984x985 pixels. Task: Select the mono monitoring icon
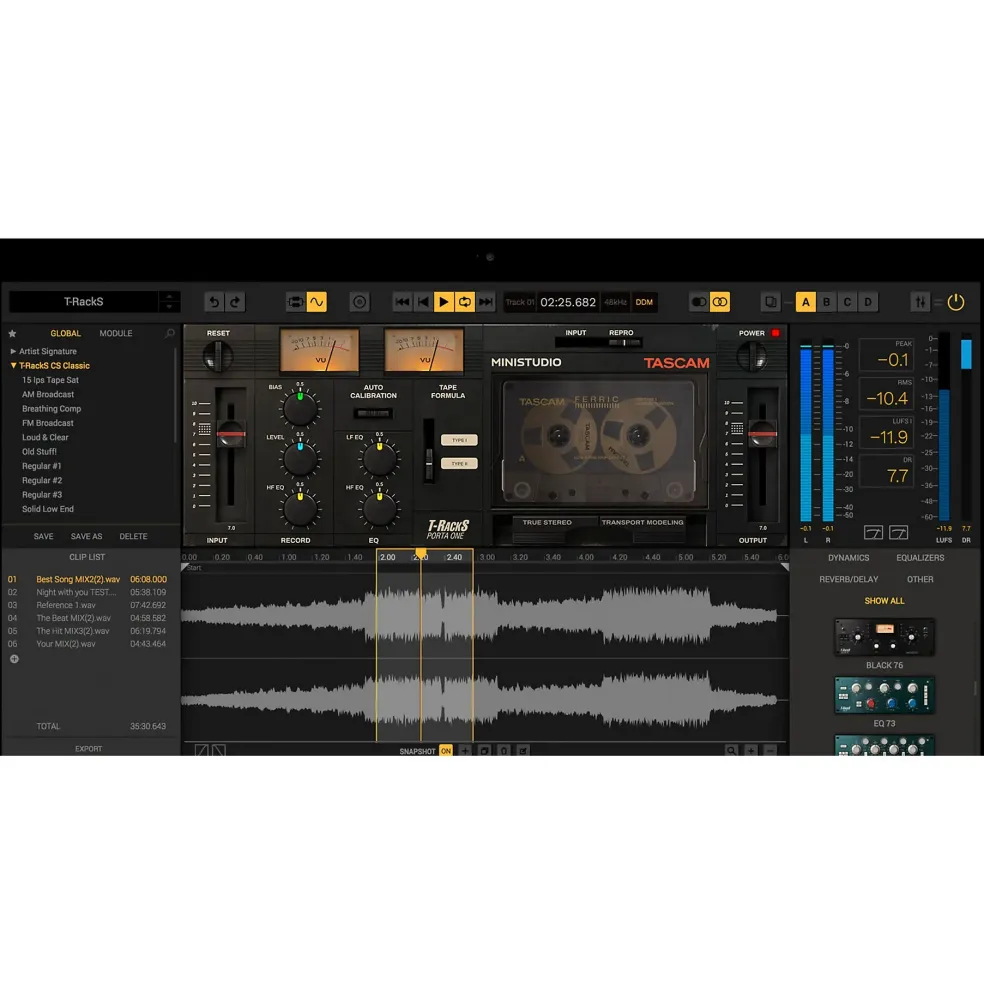click(x=699, y=302)
